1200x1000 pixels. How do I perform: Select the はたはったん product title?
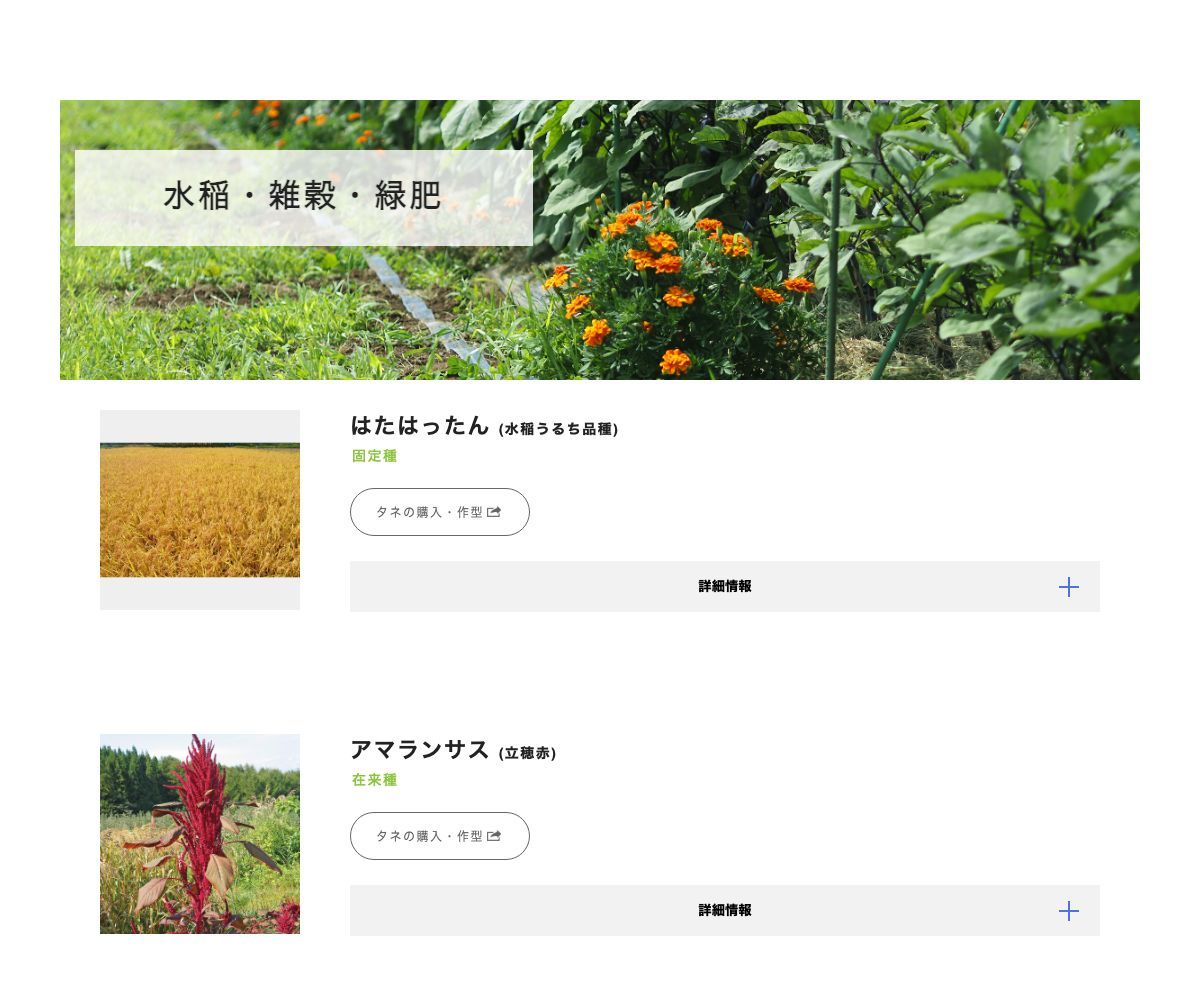tap(419, 426)
